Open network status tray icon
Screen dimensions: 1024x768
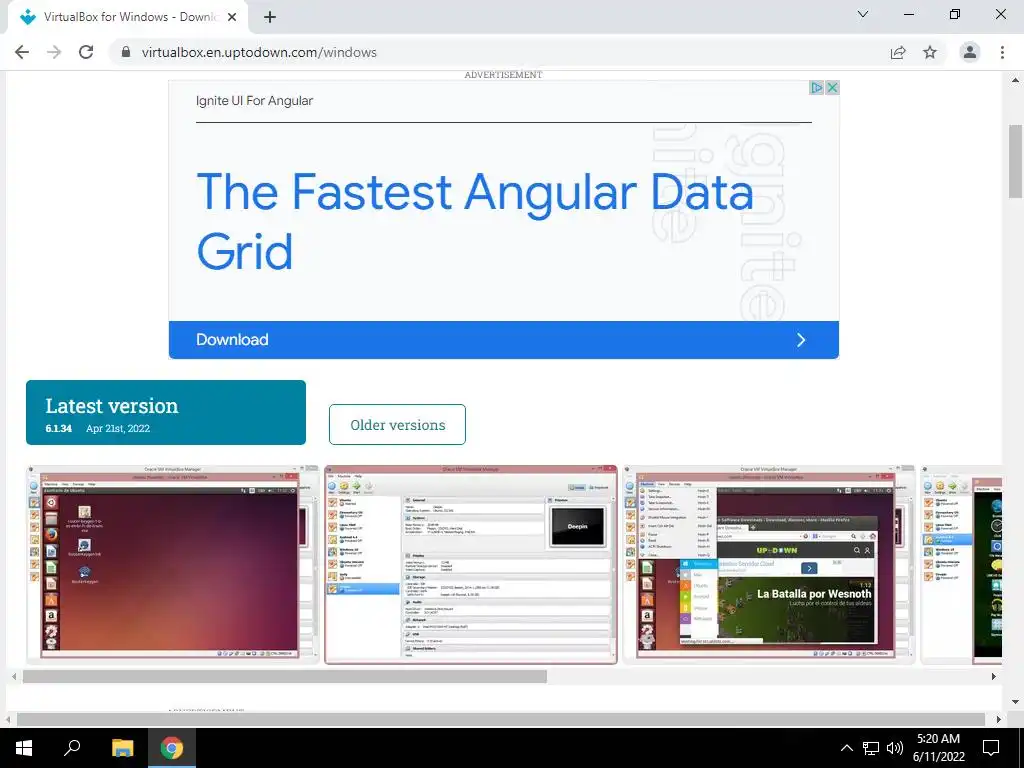[x=871, y=748]
